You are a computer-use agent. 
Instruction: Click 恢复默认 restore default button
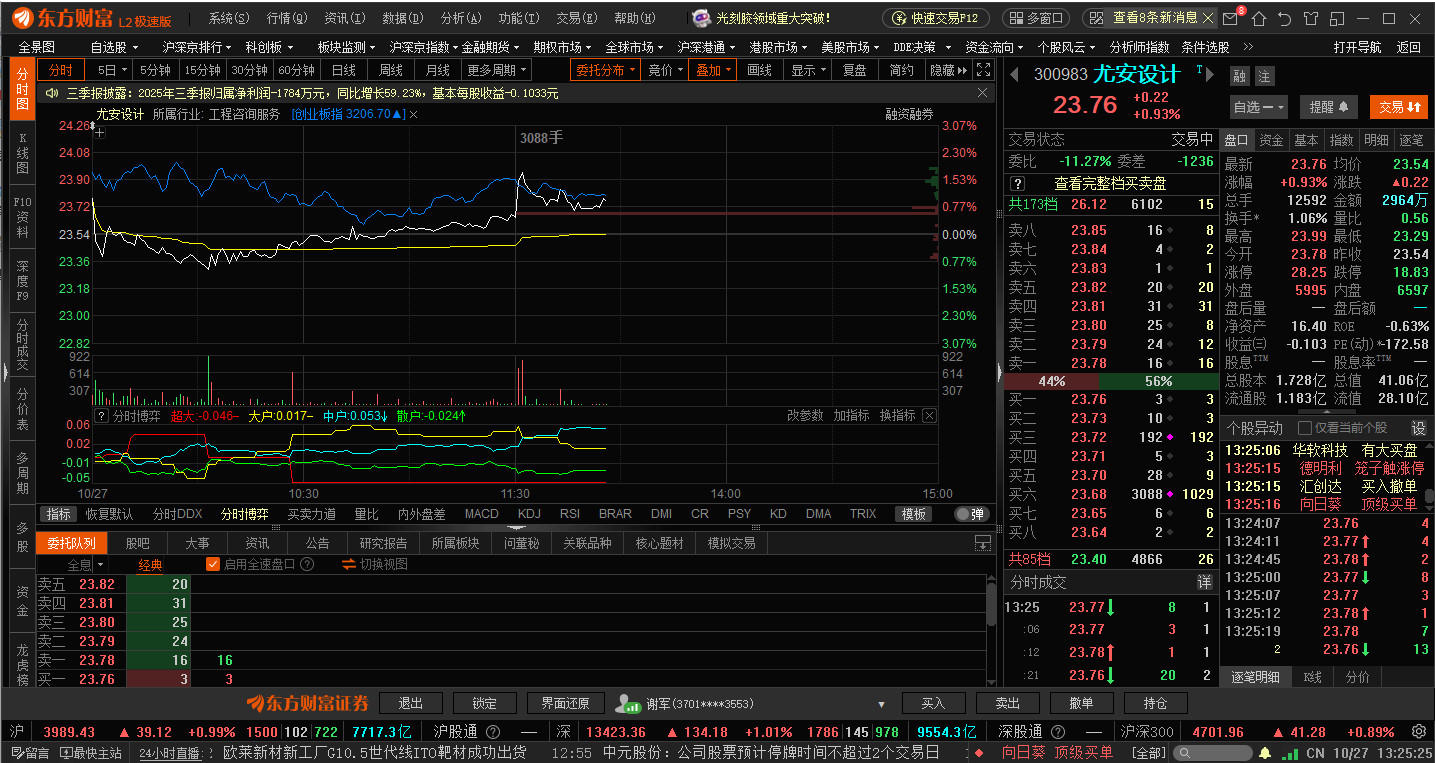click(109, 514)
